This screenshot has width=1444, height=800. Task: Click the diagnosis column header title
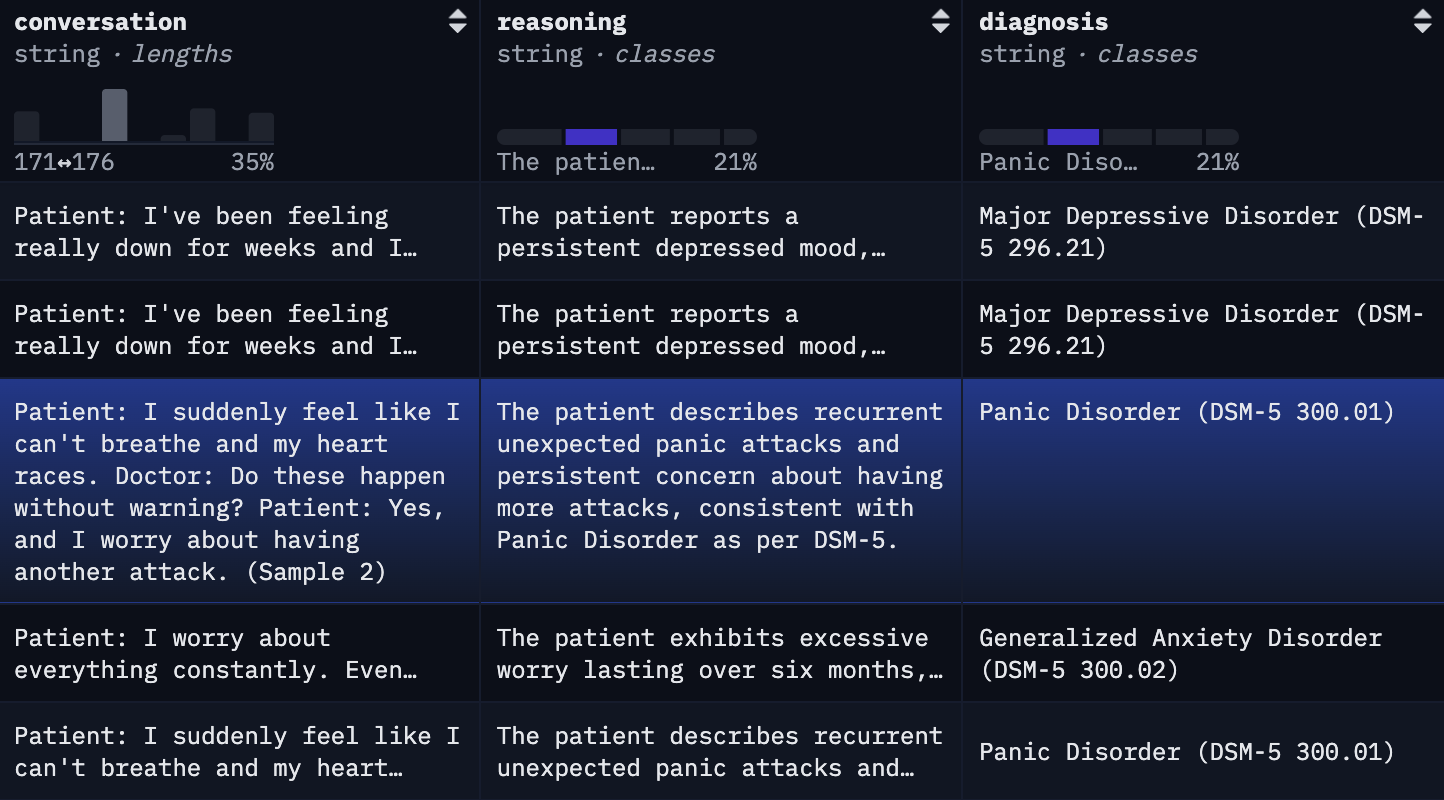1043,22
